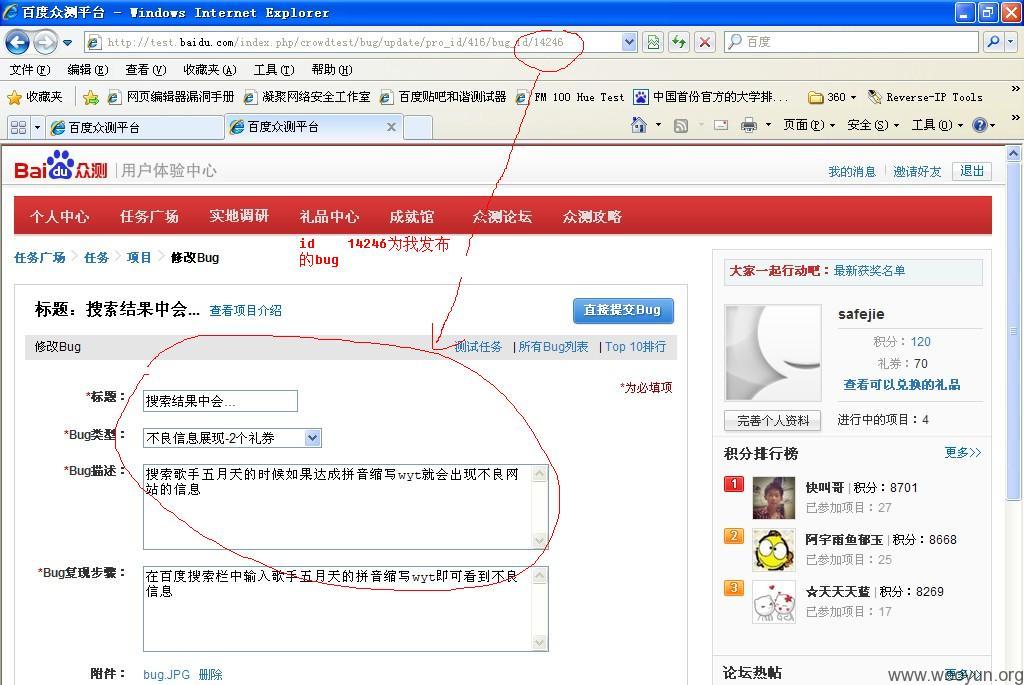The image size is (1024, 685).
Task: Click the Stop loading X icon
Action: pyautogui.click(x=705, y=42)
